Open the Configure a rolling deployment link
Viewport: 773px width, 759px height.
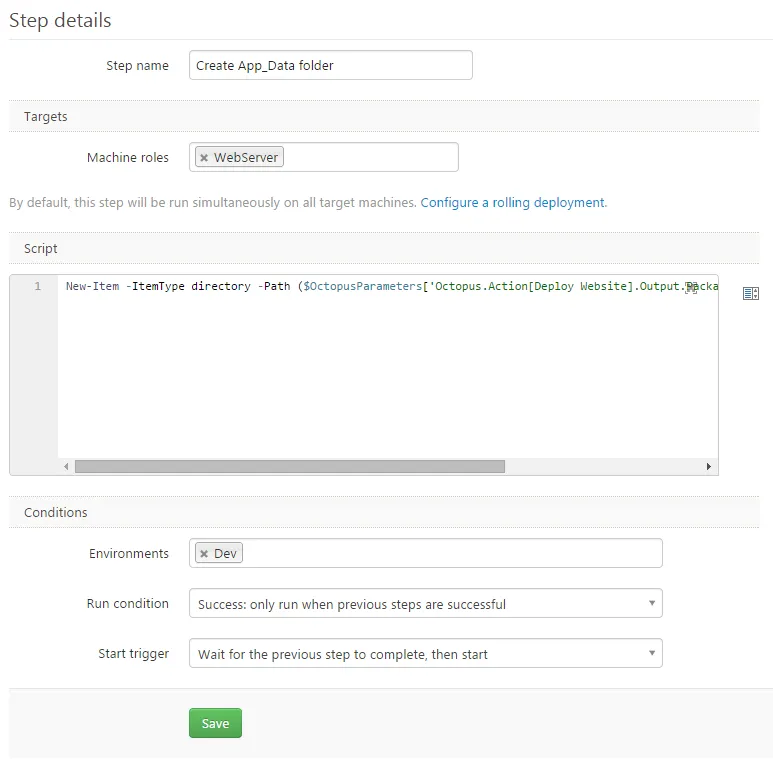513,202
